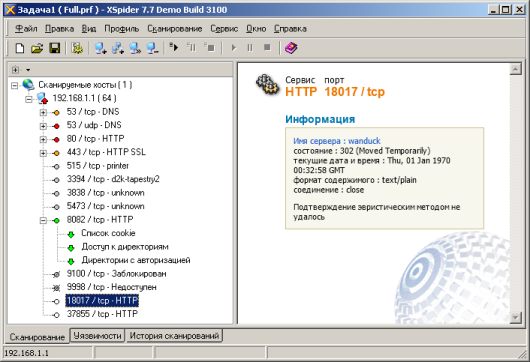Click globe icon of Сканируемые хосты

(x=28, y=85)
